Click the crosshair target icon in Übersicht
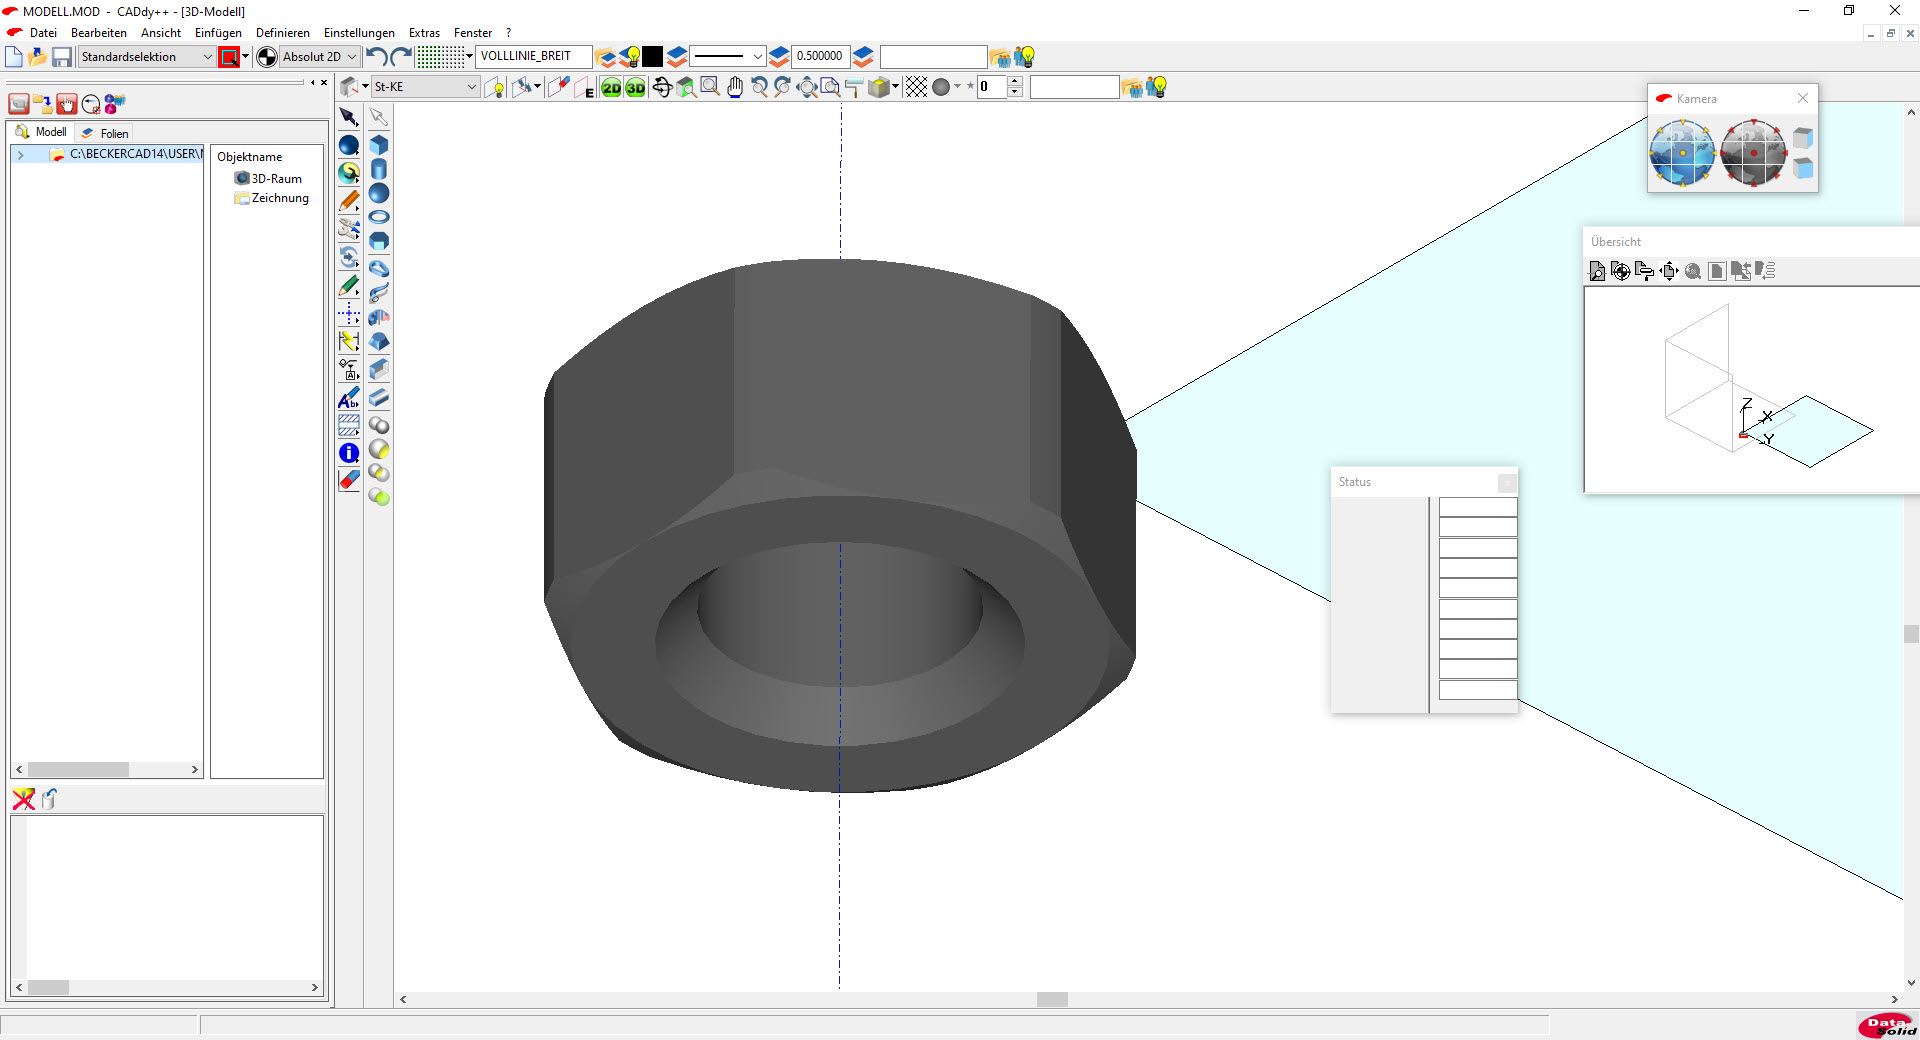Image resolution: width=1920 pixels, height=1040 pixels. tap(1621, 271)
